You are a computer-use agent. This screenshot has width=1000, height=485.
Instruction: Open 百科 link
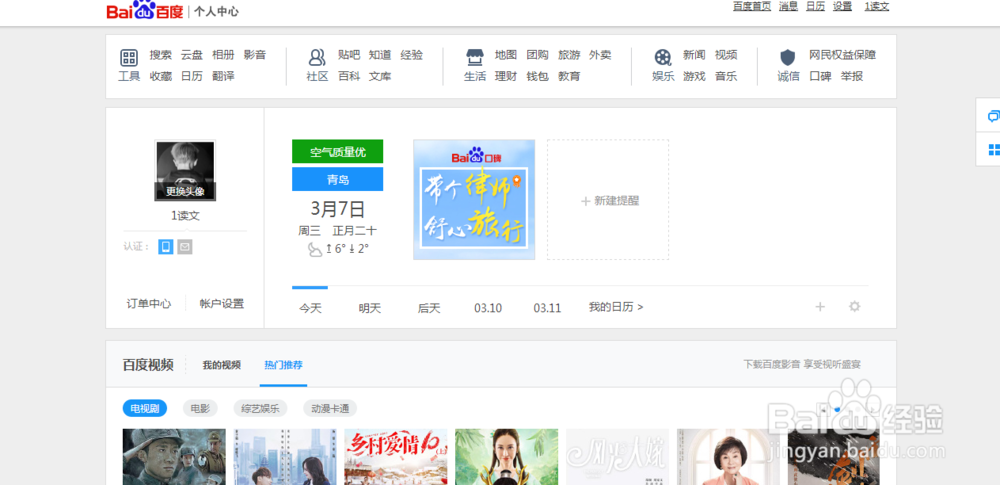click(x=349, y=76)
